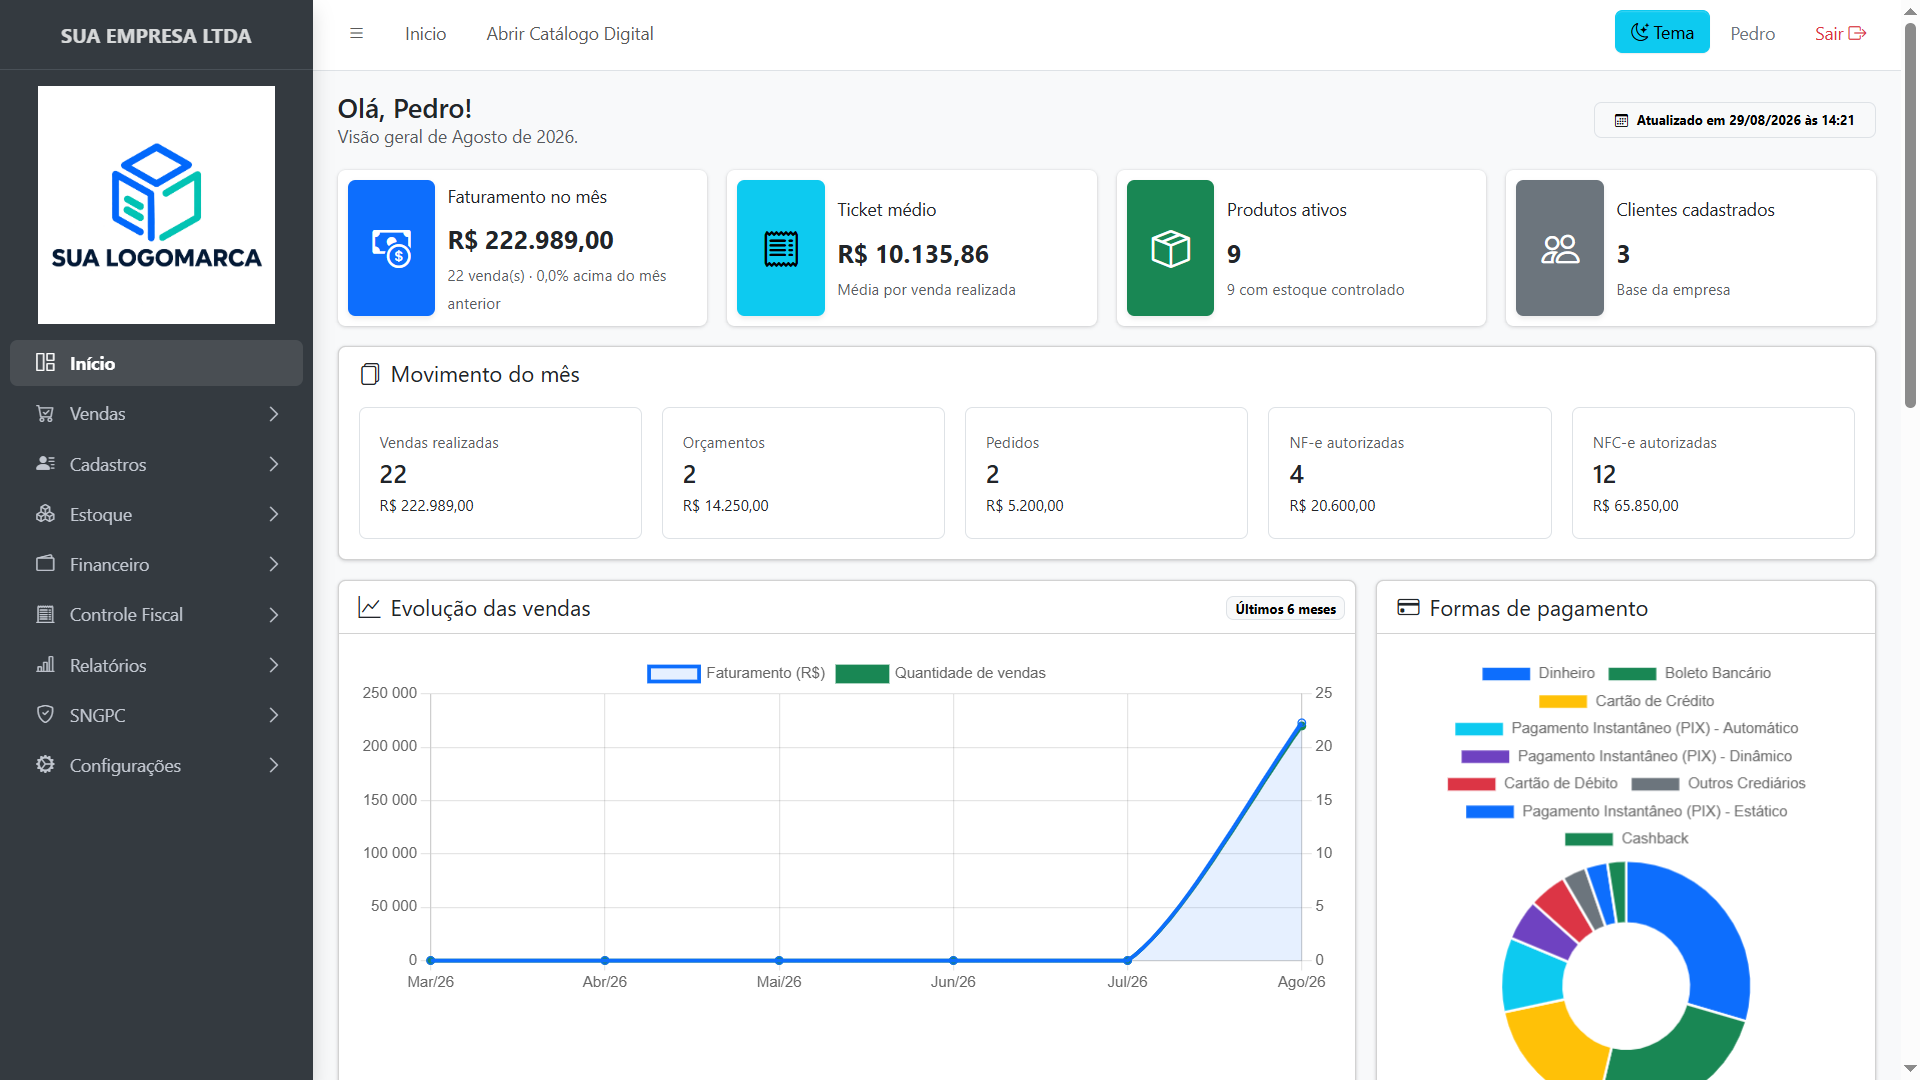Expand the Cadastros menu chevron

274,464
